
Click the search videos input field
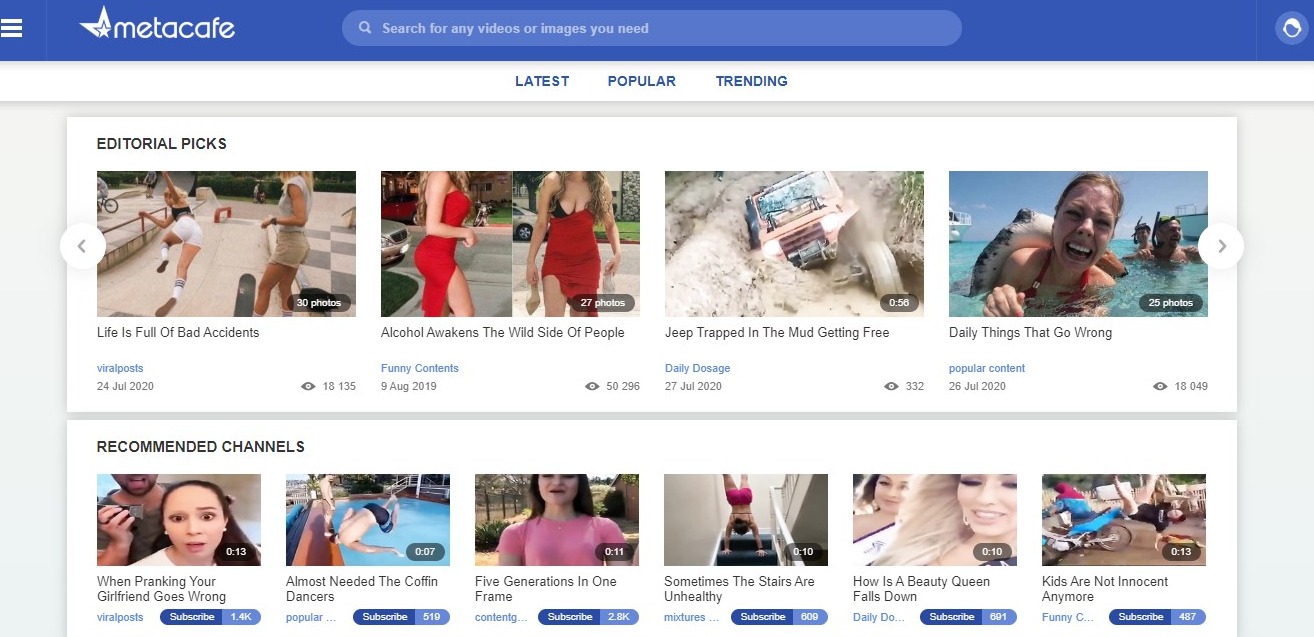coord(660,28)
